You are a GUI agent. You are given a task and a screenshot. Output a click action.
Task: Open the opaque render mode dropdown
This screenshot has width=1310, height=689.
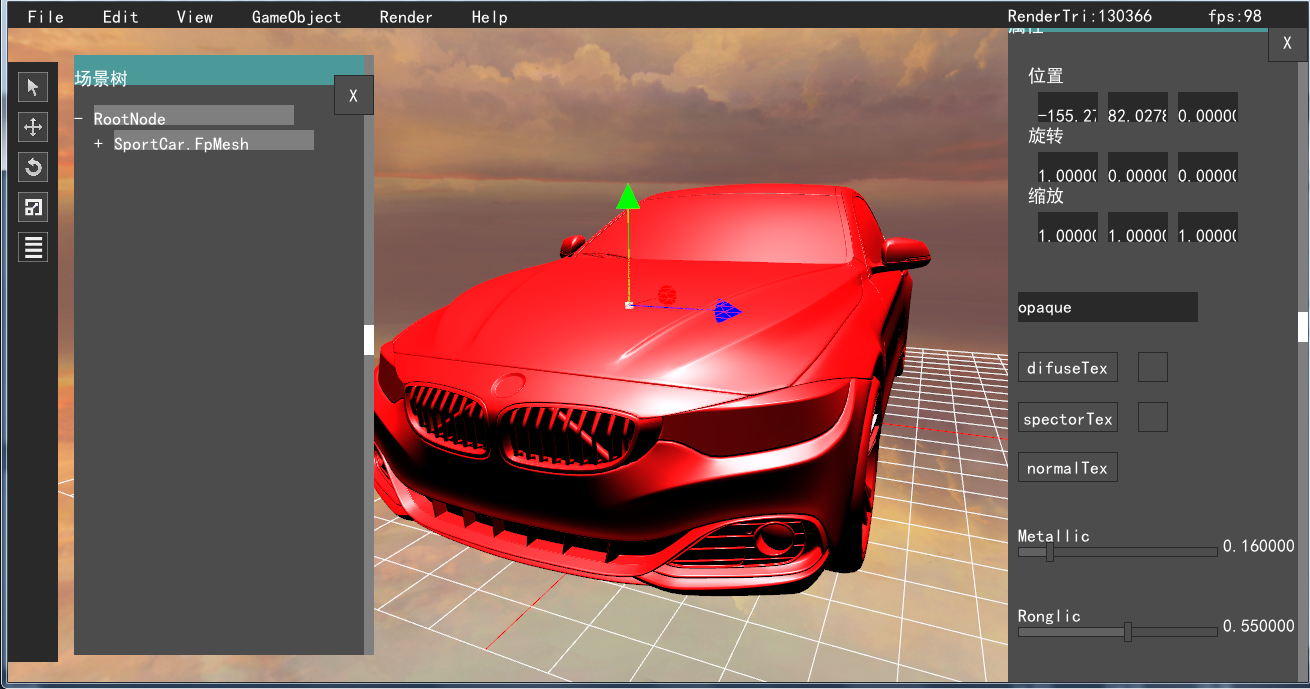[x=1107, y=307]
